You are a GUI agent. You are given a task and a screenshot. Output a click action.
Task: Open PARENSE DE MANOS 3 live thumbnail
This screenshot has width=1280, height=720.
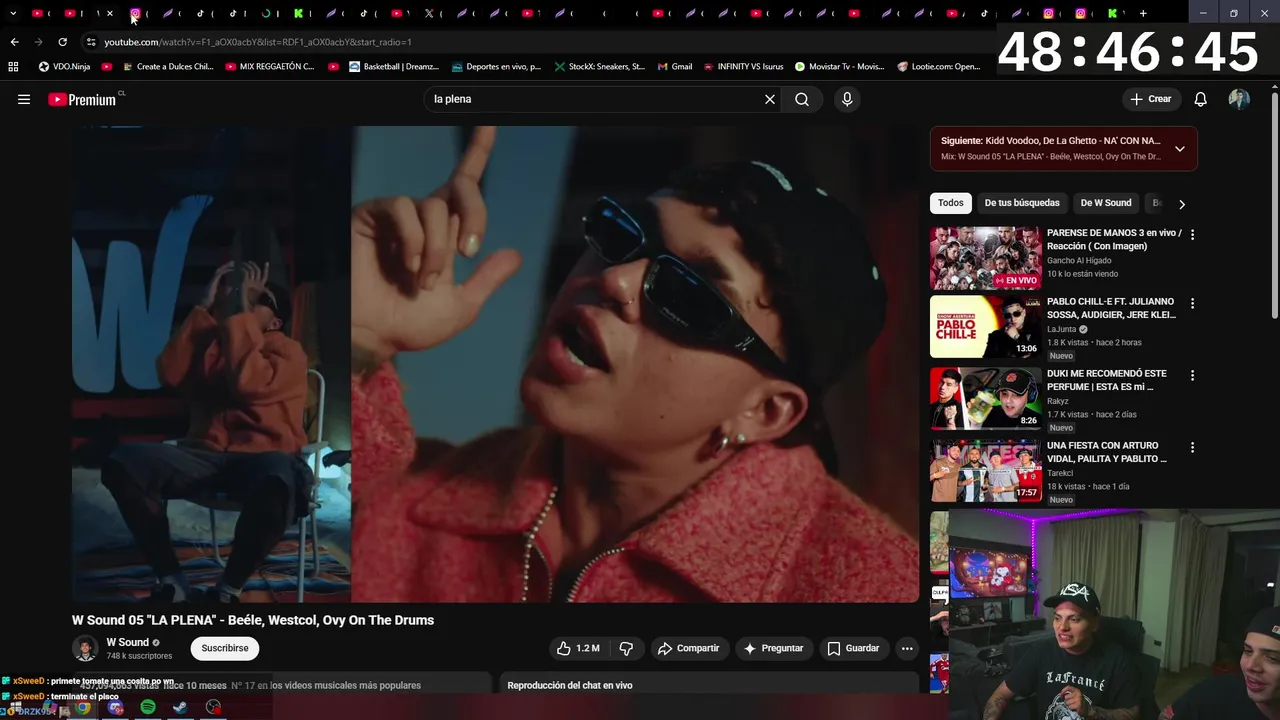click(985, 258)
